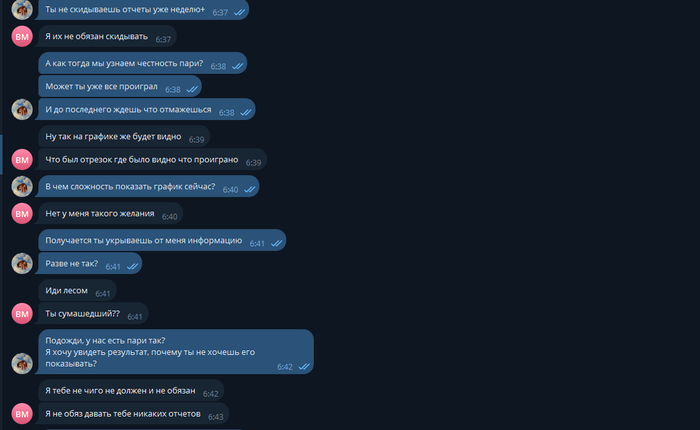The image size is (700, 430).
Task: Select the message 'Может ты уже все проиграл'
Action: [x=120, y=87]
